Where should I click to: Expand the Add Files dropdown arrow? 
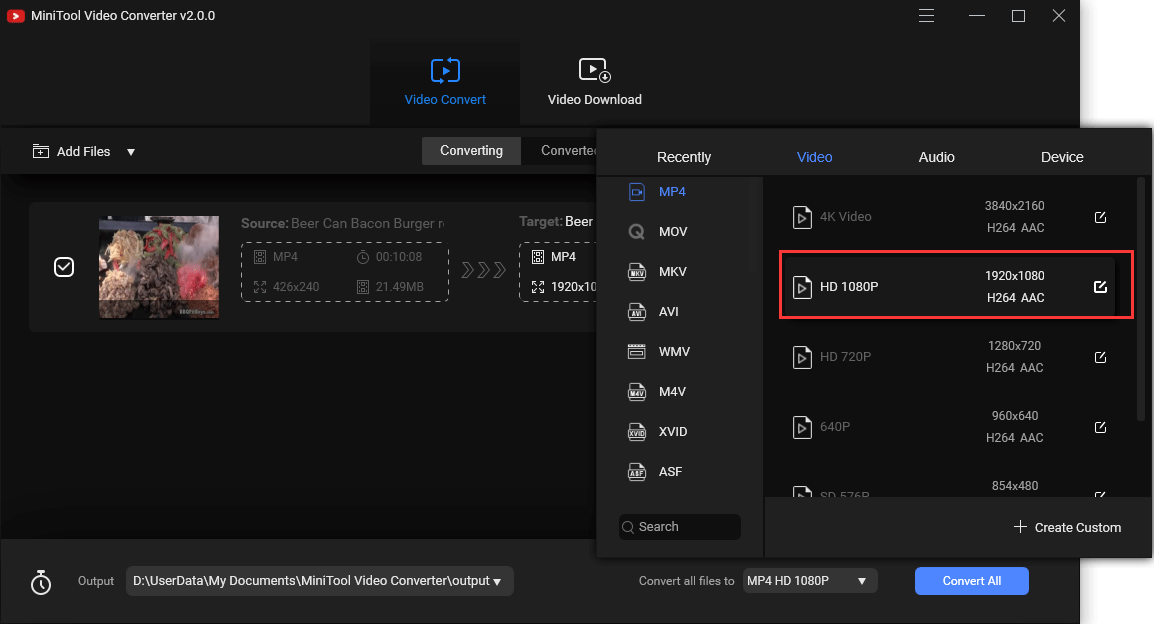[131, 152]
